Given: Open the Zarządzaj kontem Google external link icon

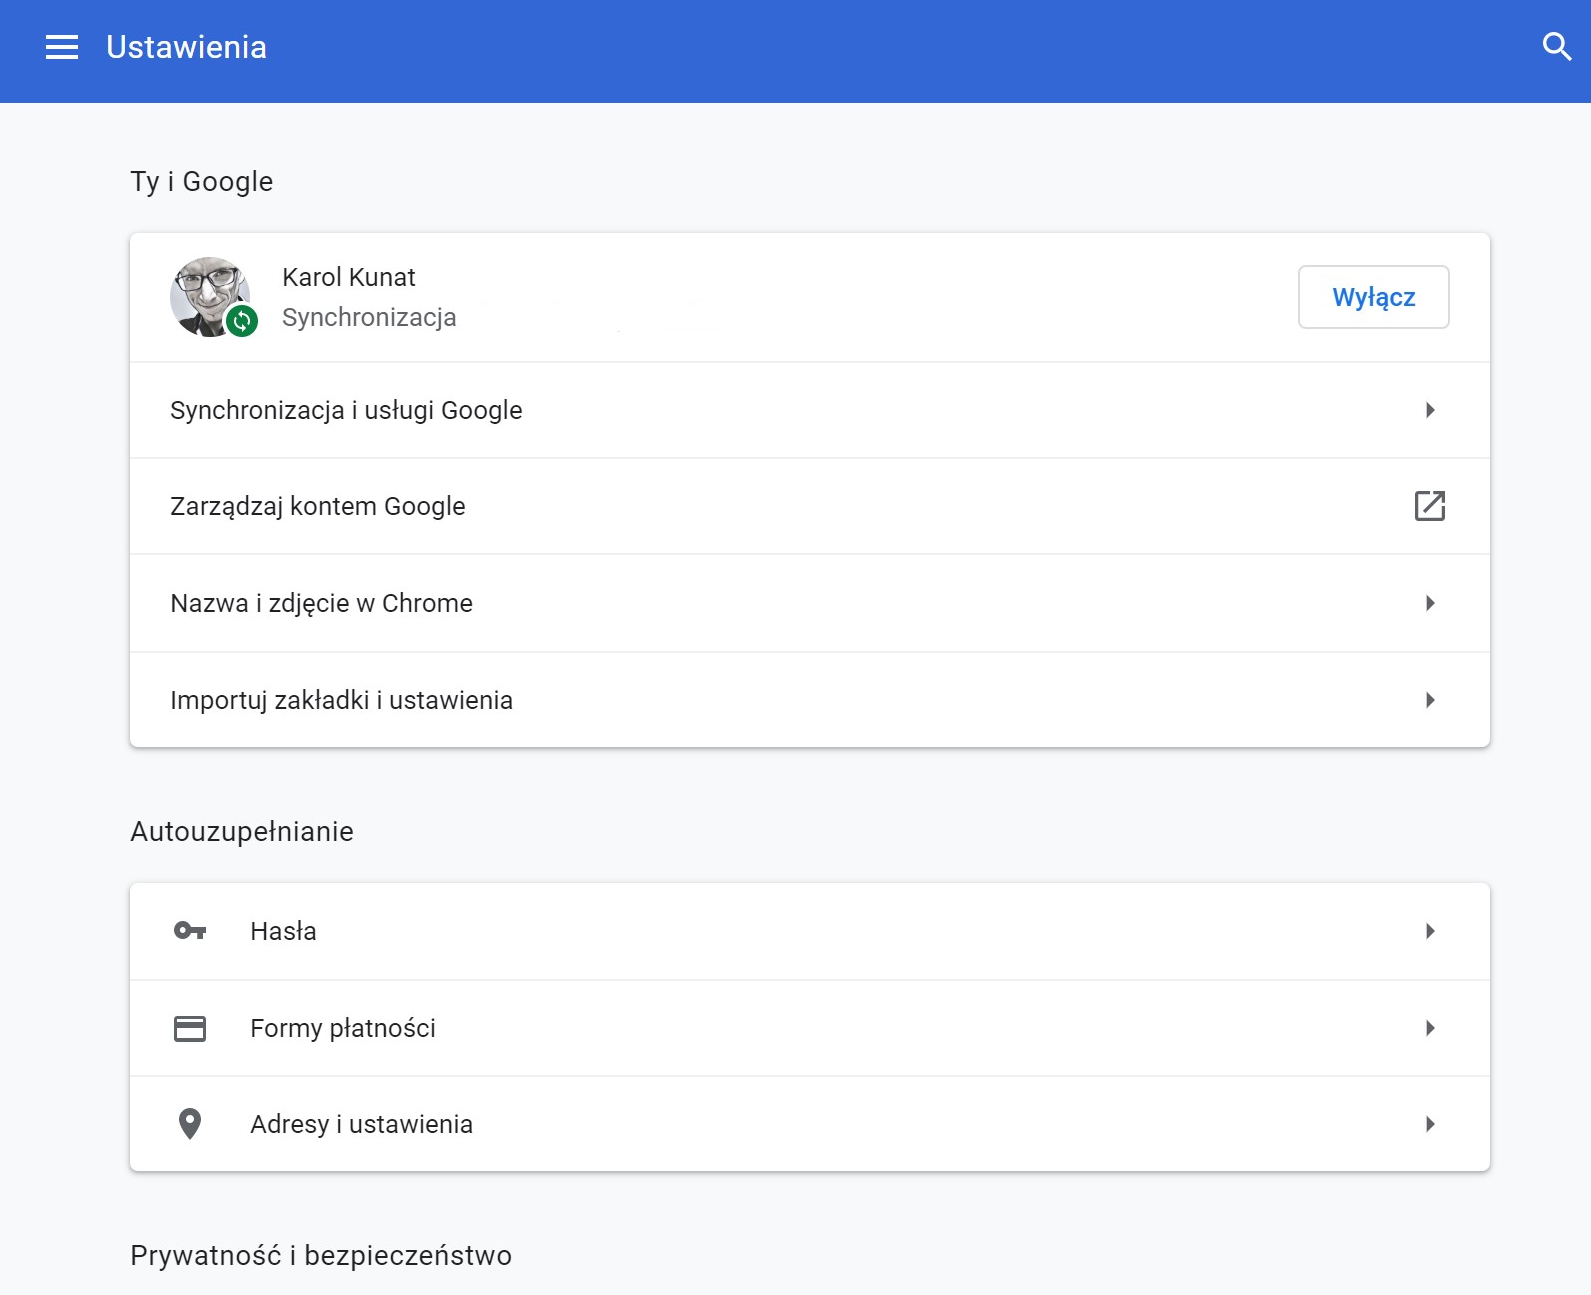Looking at the screenshot, I should 1430,506.
